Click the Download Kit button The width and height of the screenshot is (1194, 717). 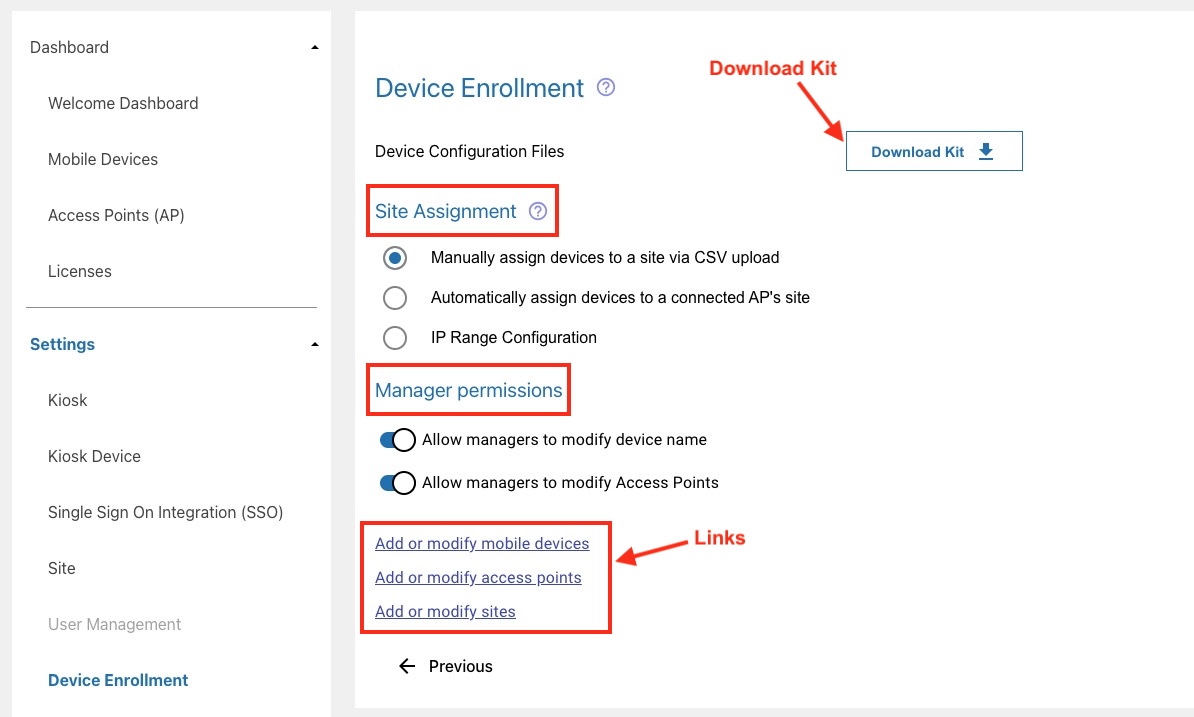(x=933, y=151)
